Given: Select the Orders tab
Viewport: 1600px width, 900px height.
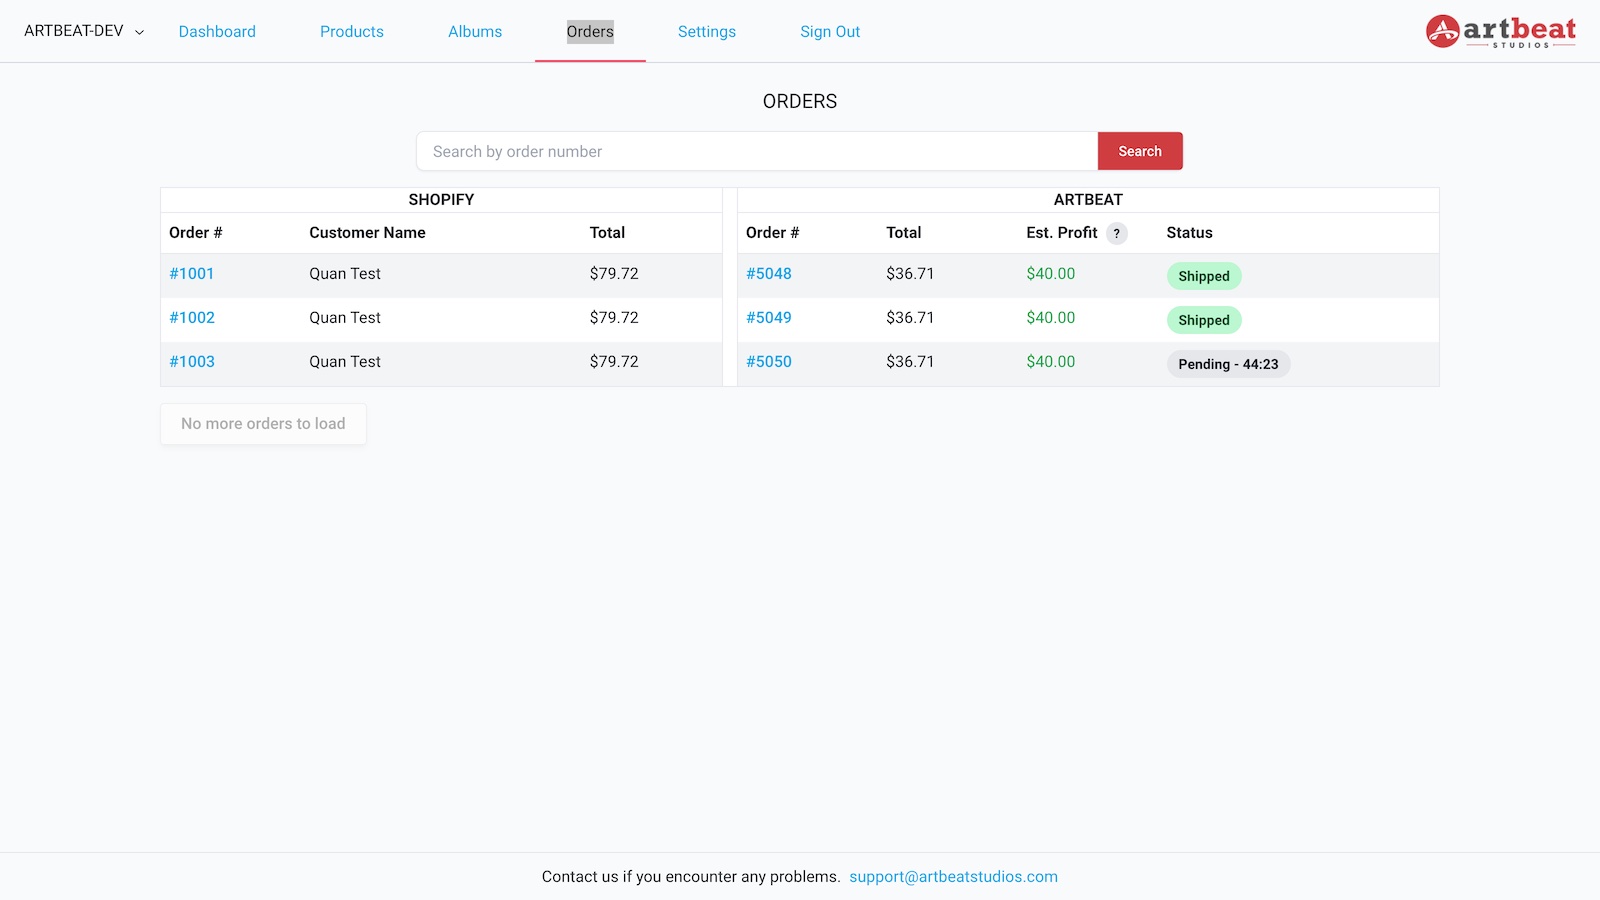Looking at the screenshot, I should pos(590,31).
